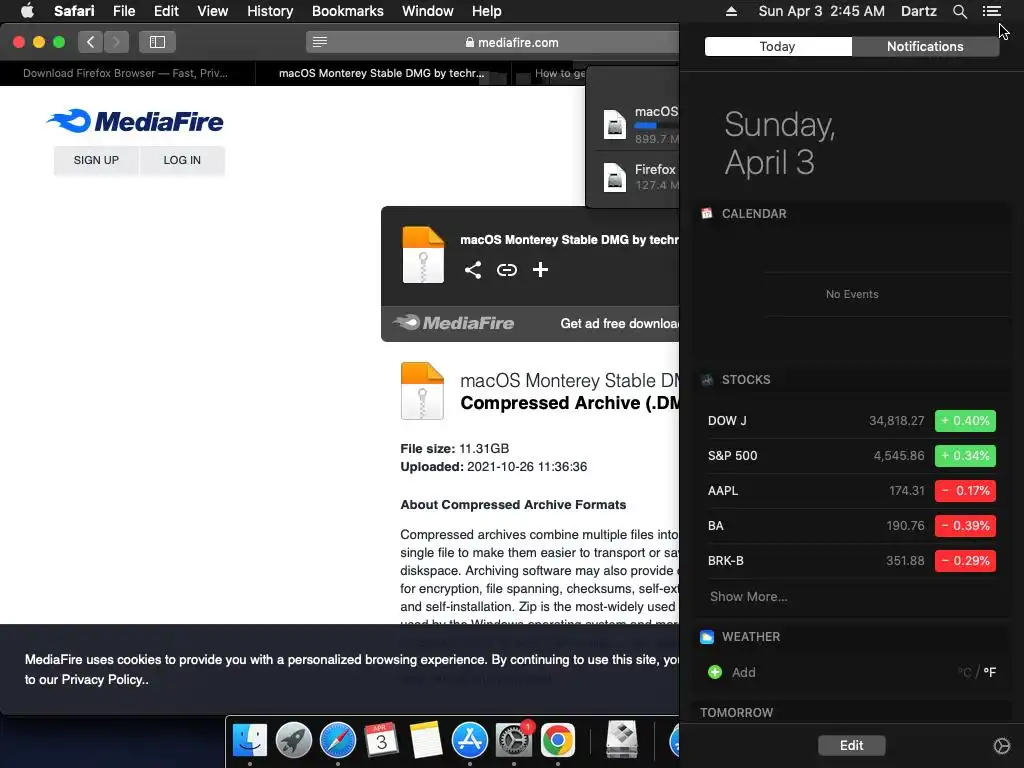
Task: Open the Edit menu
Action: (166, 11)
